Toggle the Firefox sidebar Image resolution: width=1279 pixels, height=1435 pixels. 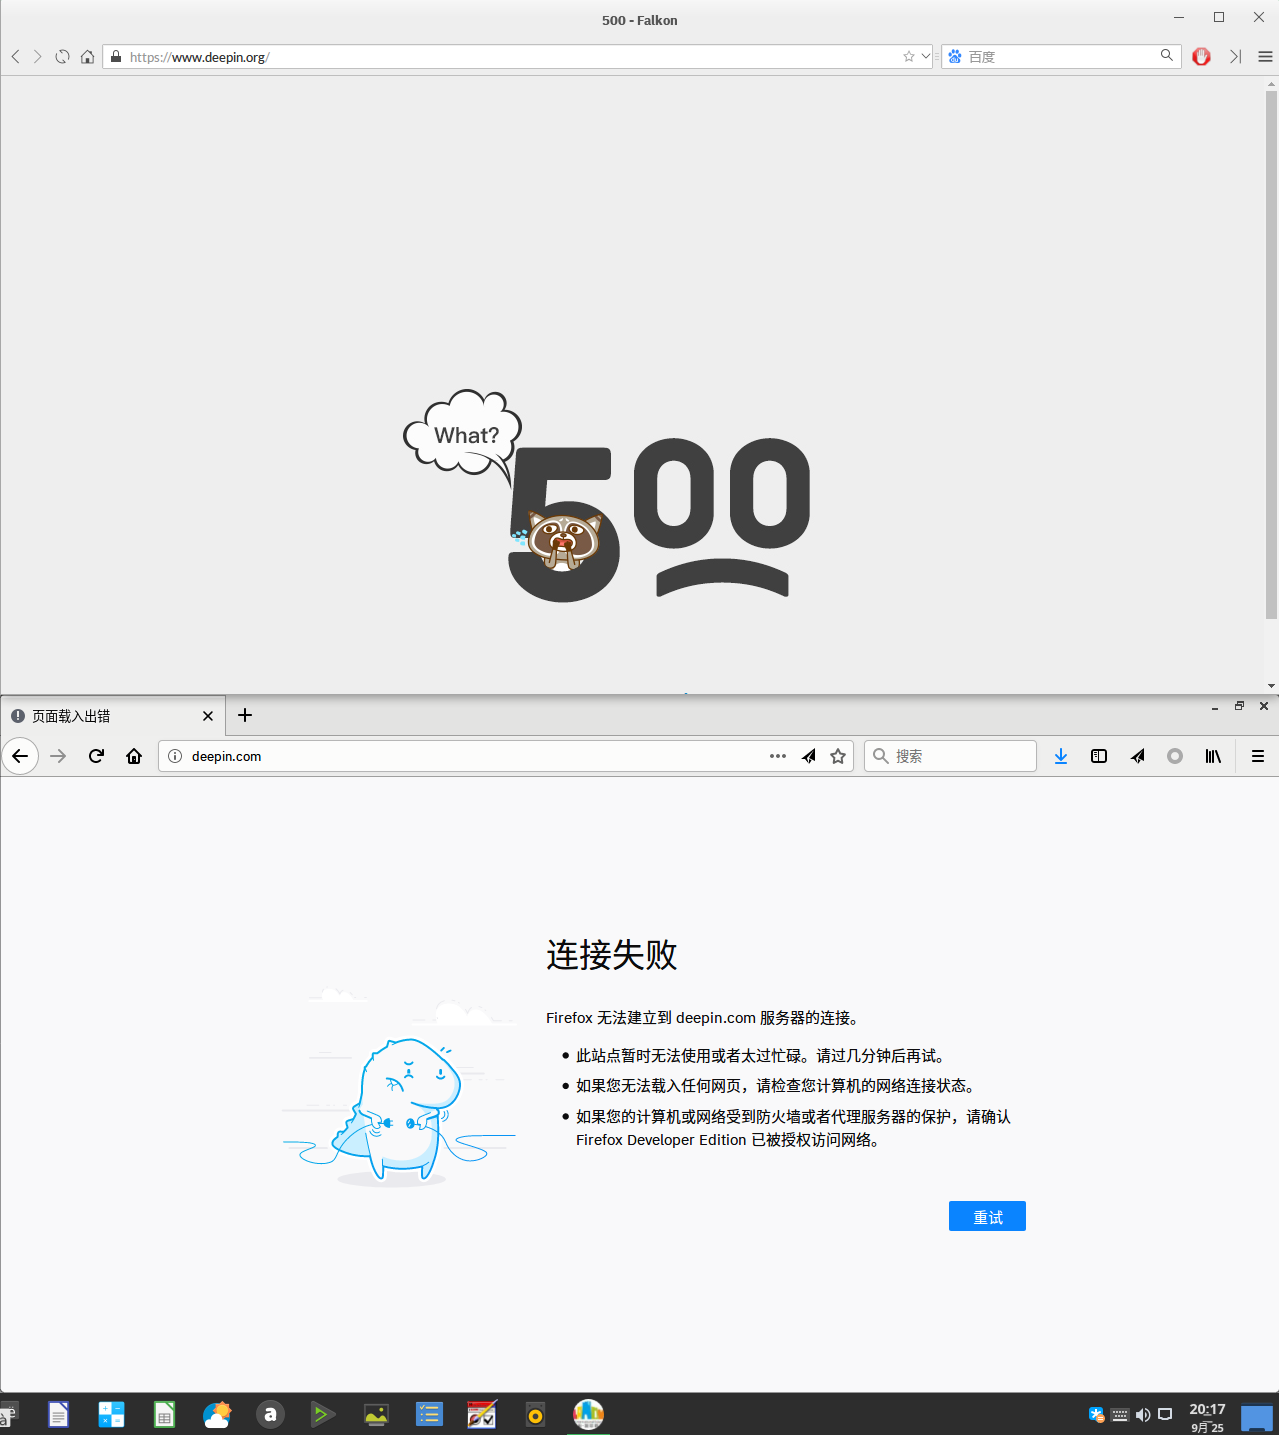pyautogui.click(x=1099, y=756)
